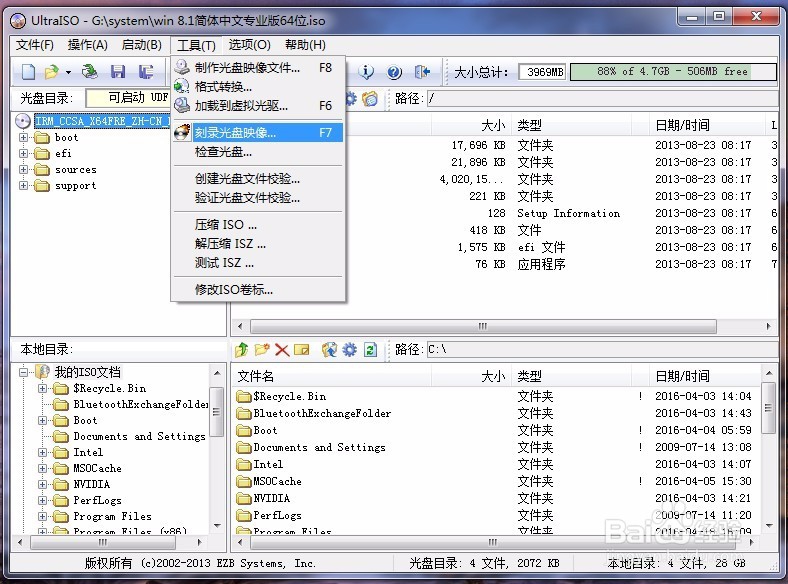The height and width of the screenshot is (584, 788).
Task: Open the 选项(O) menu
Action: [250, 45]
